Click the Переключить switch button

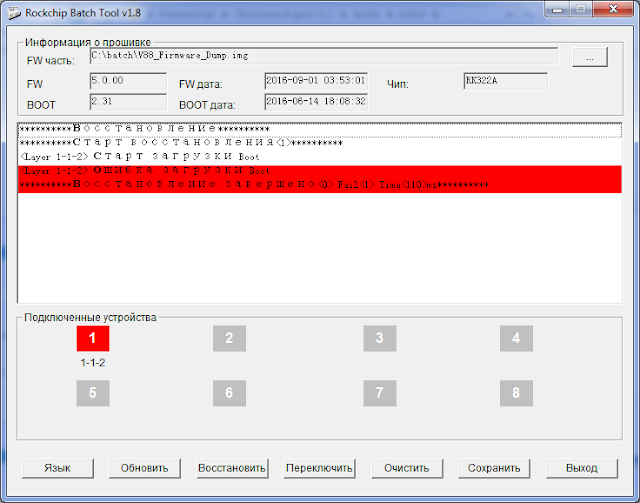click(319, 468)
